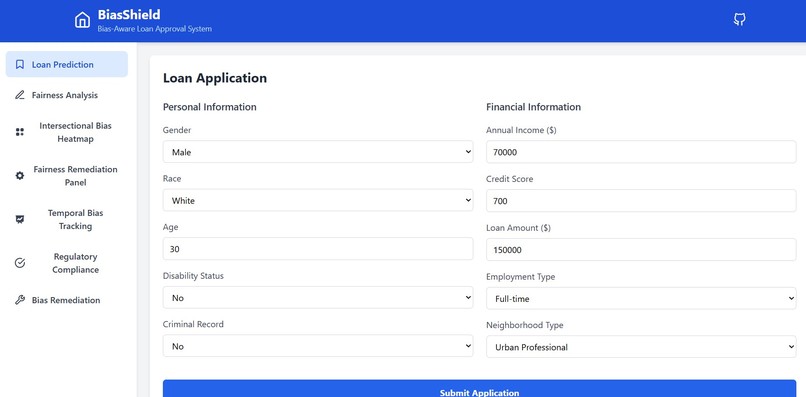Viewport: 806px width, 397px height.
Task: Navigate to Bias Remediation
Action: pyautogui.click(x=67, y=300)
